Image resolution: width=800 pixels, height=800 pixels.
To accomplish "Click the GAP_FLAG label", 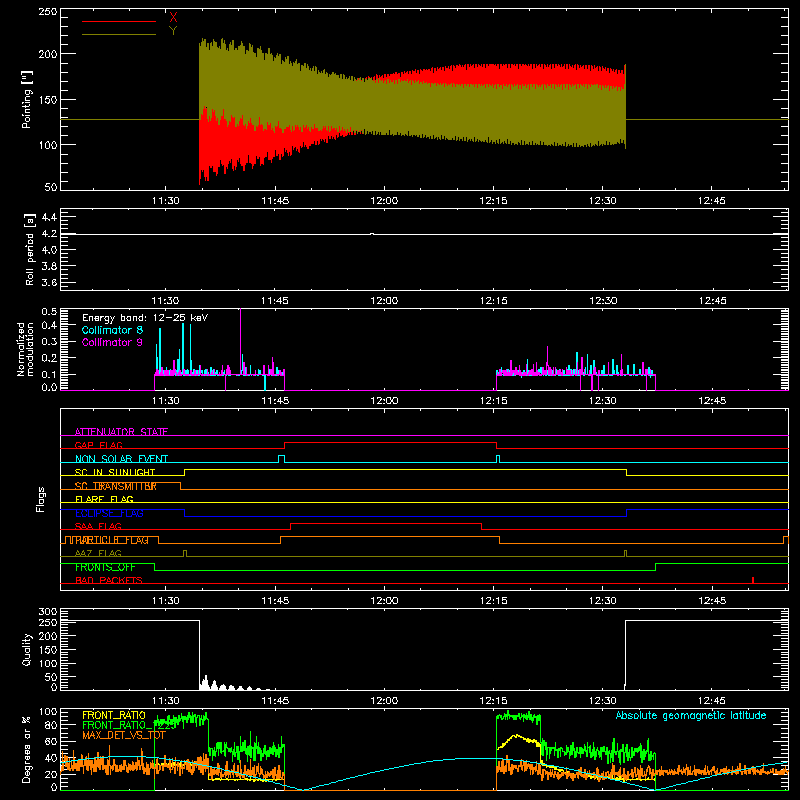I will coord(98,445).
